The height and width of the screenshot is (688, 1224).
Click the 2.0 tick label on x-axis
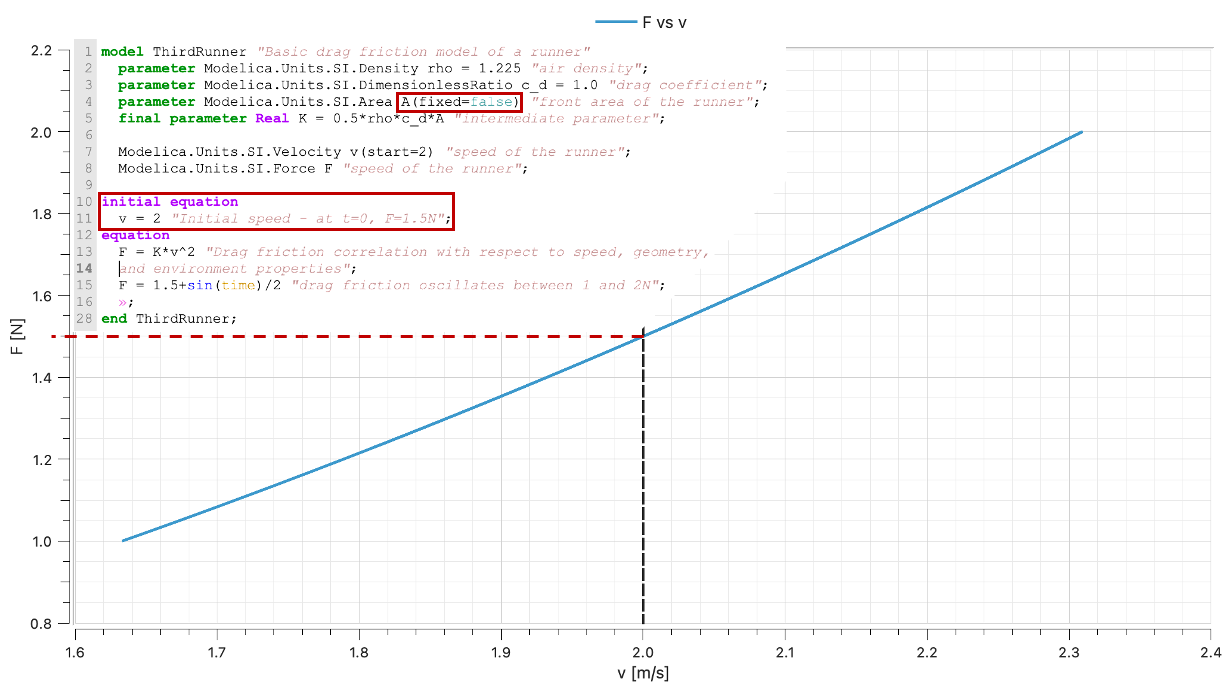pyautogui.click(x=643, y=652)
